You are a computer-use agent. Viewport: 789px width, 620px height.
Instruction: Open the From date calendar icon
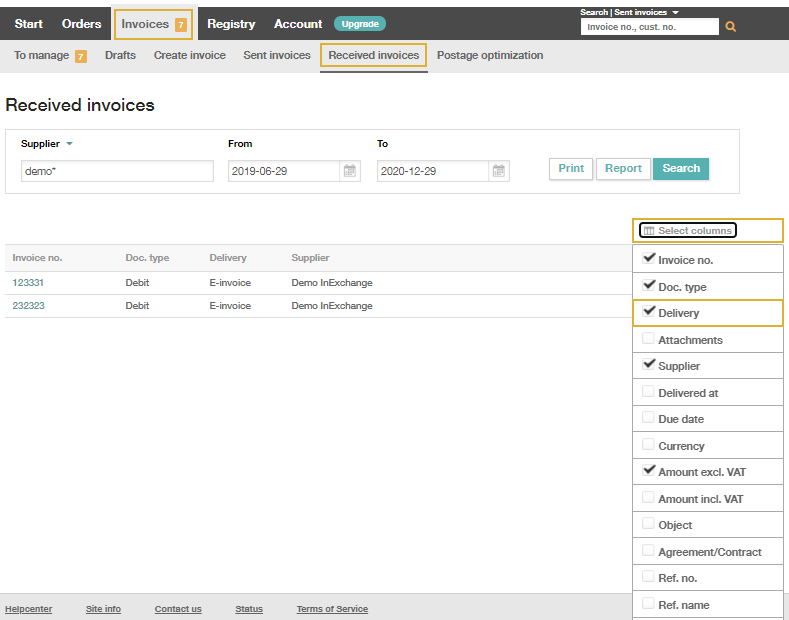tap(350, 171)
